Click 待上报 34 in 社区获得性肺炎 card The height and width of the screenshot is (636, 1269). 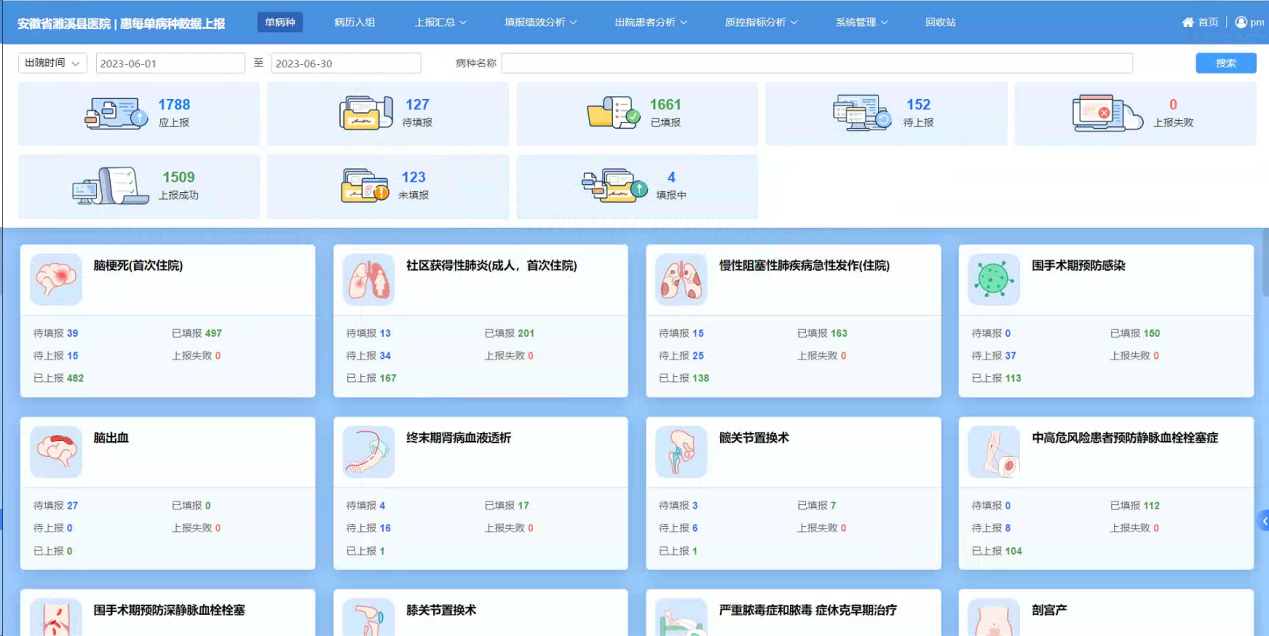[369, 356]
